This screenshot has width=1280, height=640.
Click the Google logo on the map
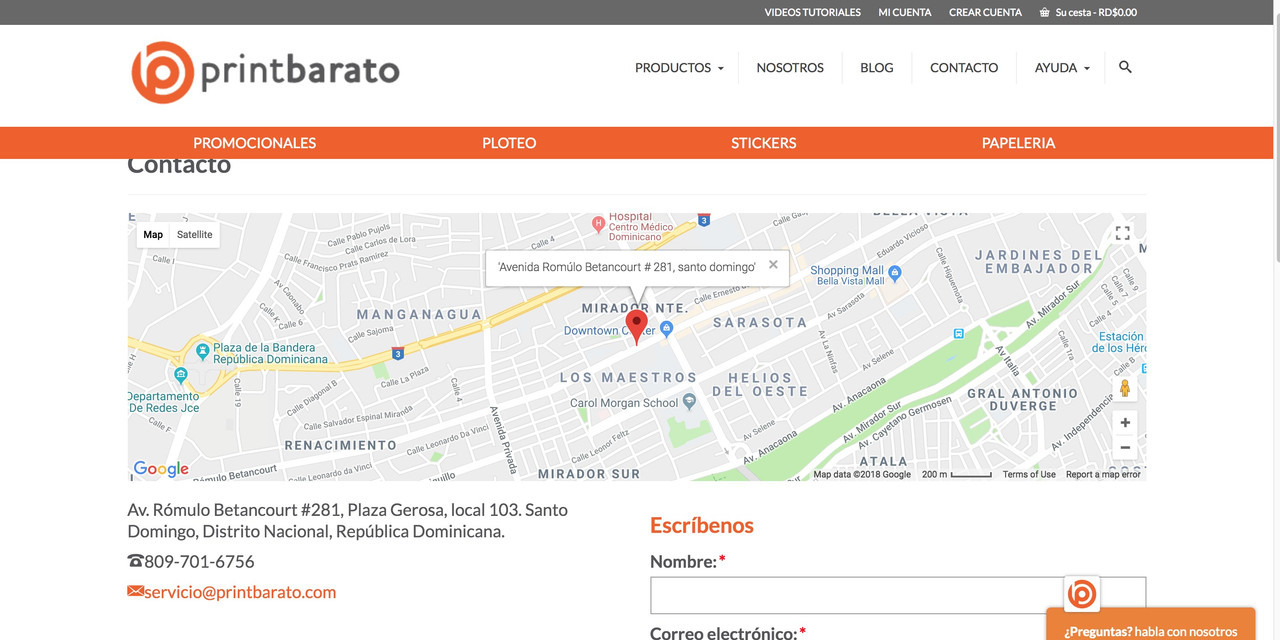pos(161,469)
